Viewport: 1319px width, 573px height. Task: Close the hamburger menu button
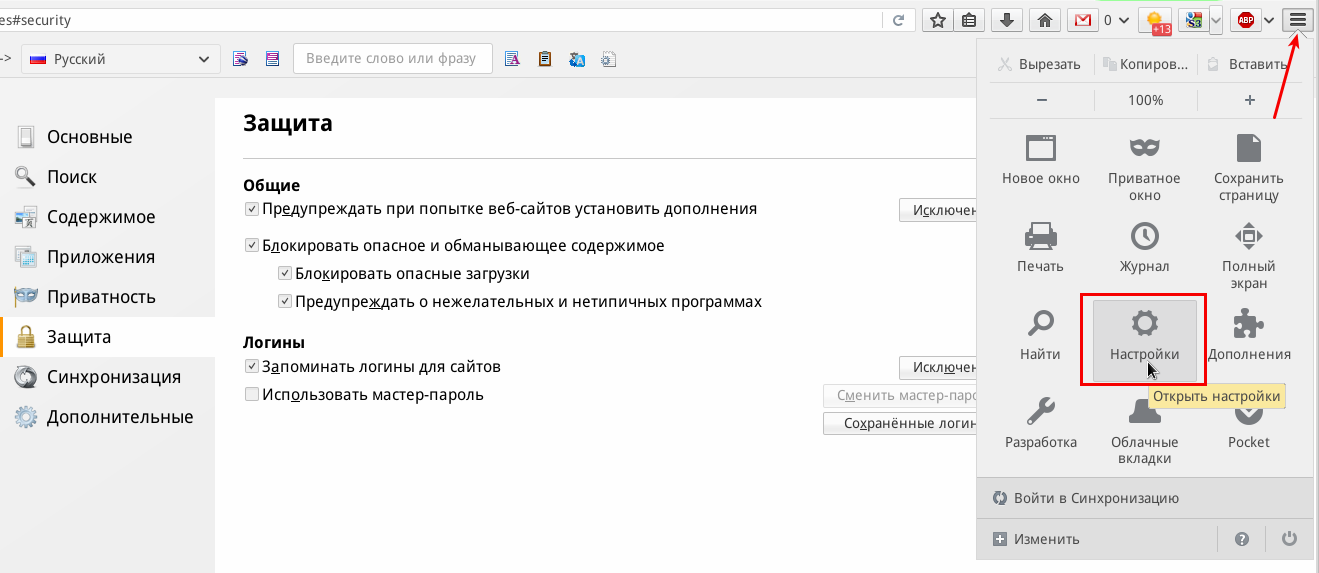tap(1298, 20)
